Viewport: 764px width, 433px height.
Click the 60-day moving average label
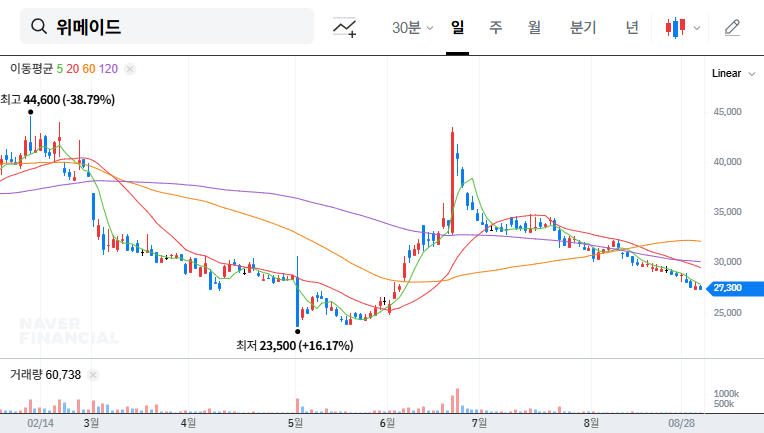click(89, 69)
